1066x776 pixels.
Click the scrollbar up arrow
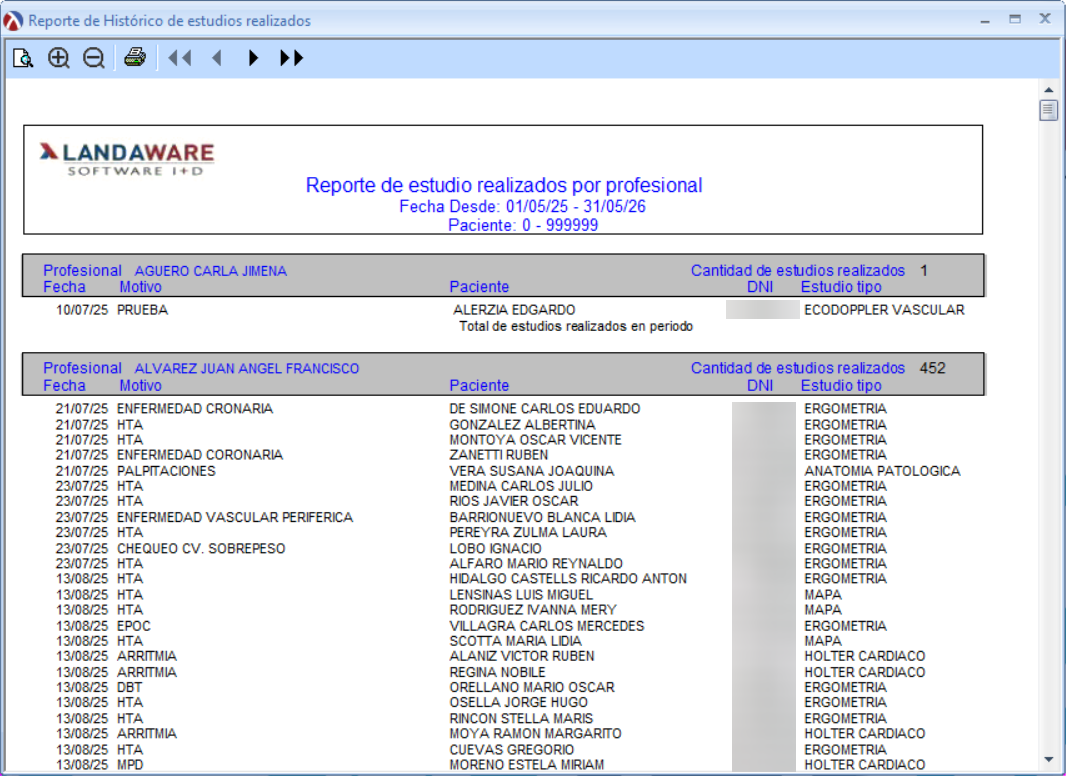click(x=1048, y=89)
